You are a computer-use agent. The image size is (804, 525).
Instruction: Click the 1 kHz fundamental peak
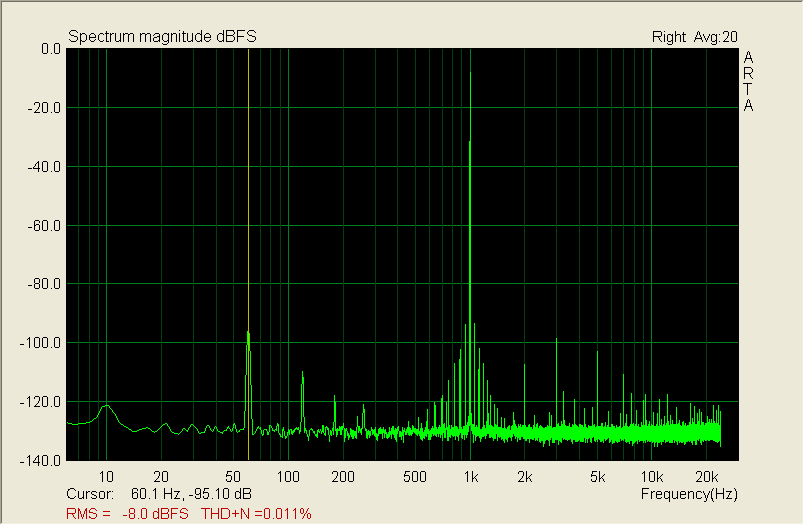tap(470, 246)
